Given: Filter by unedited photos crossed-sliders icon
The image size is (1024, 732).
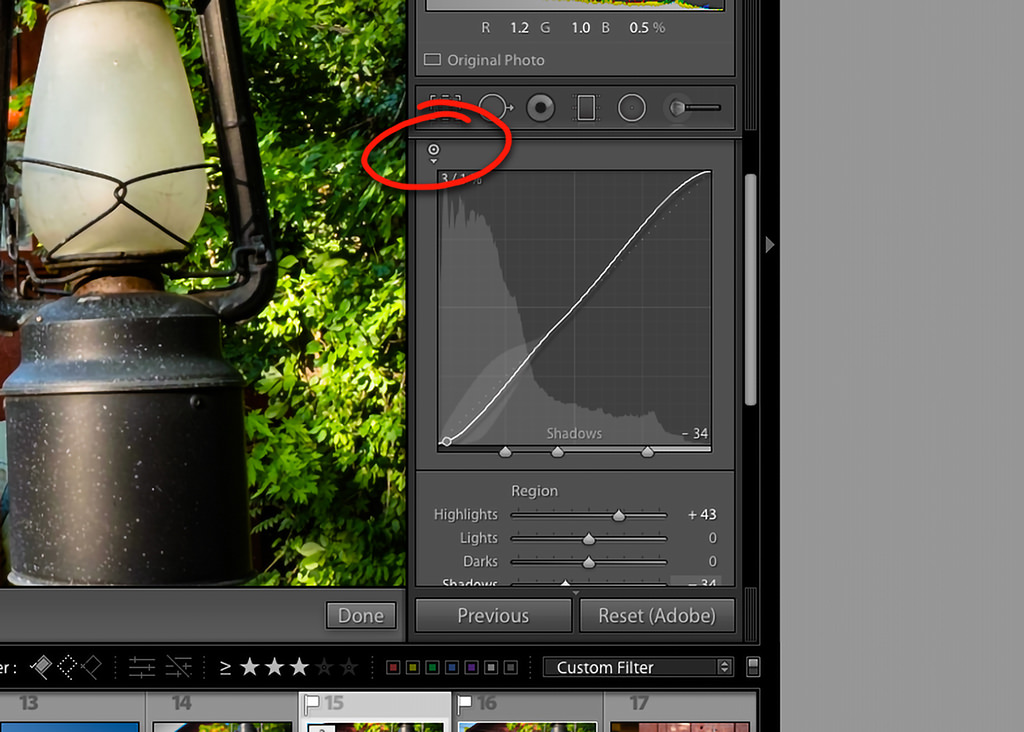Looking at the screenshot, I should (x=178, y=667).
